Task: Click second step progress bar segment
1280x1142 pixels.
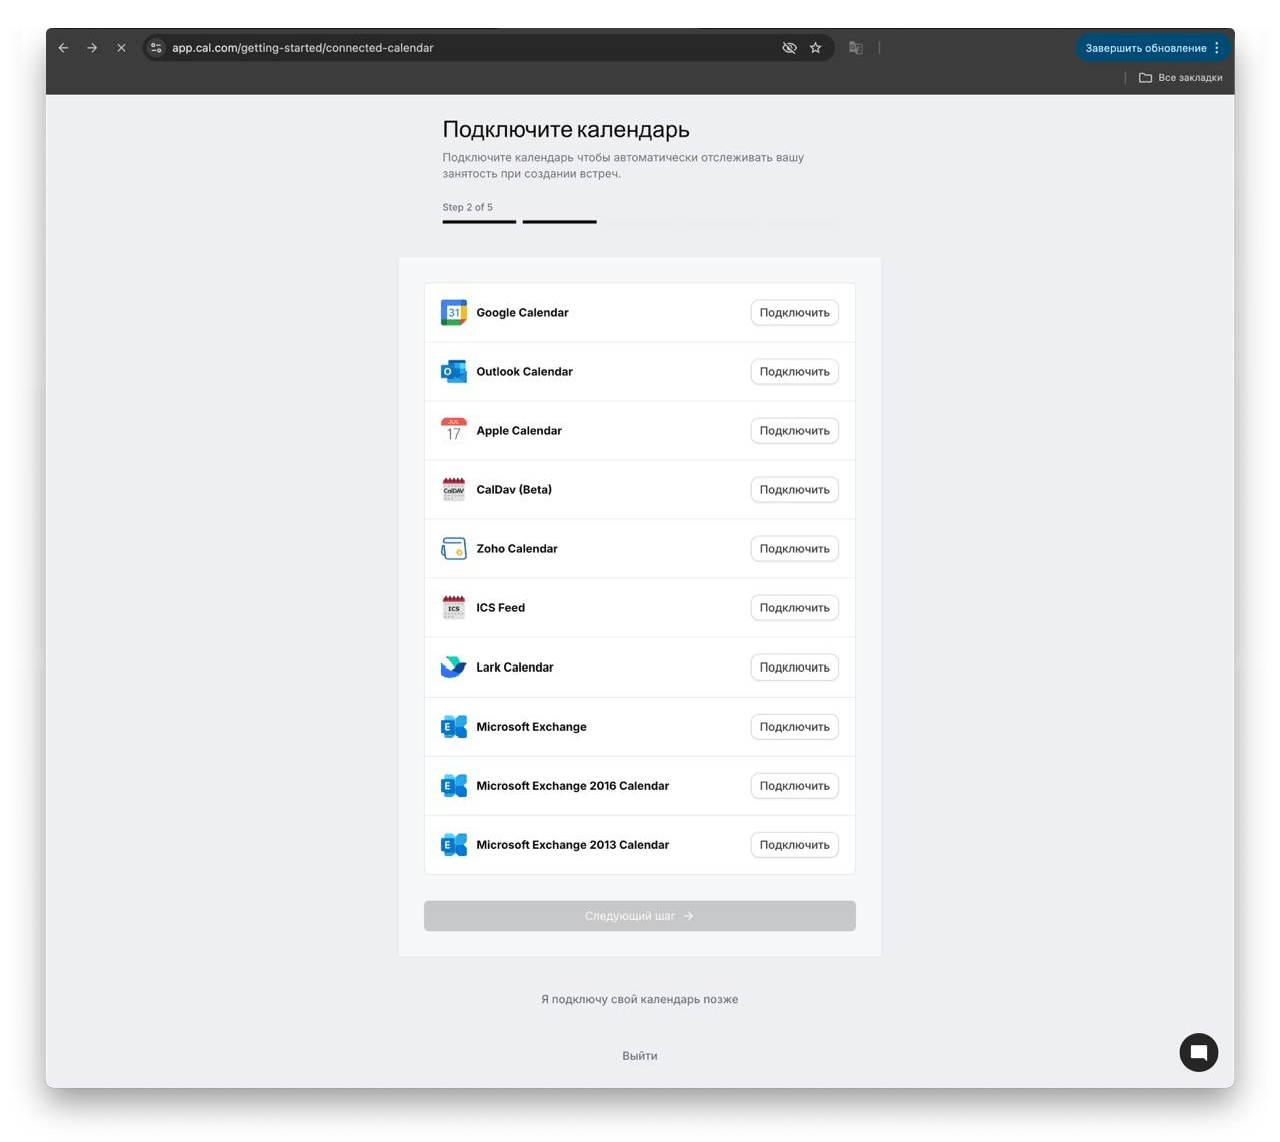Action: tap(560, 222)
